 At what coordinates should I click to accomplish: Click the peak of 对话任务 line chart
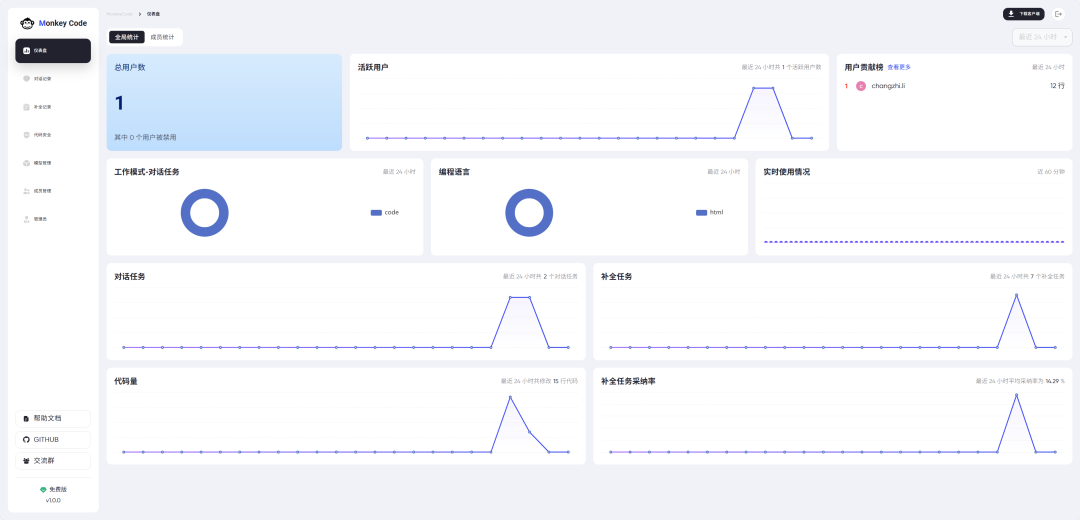point(519,298)
